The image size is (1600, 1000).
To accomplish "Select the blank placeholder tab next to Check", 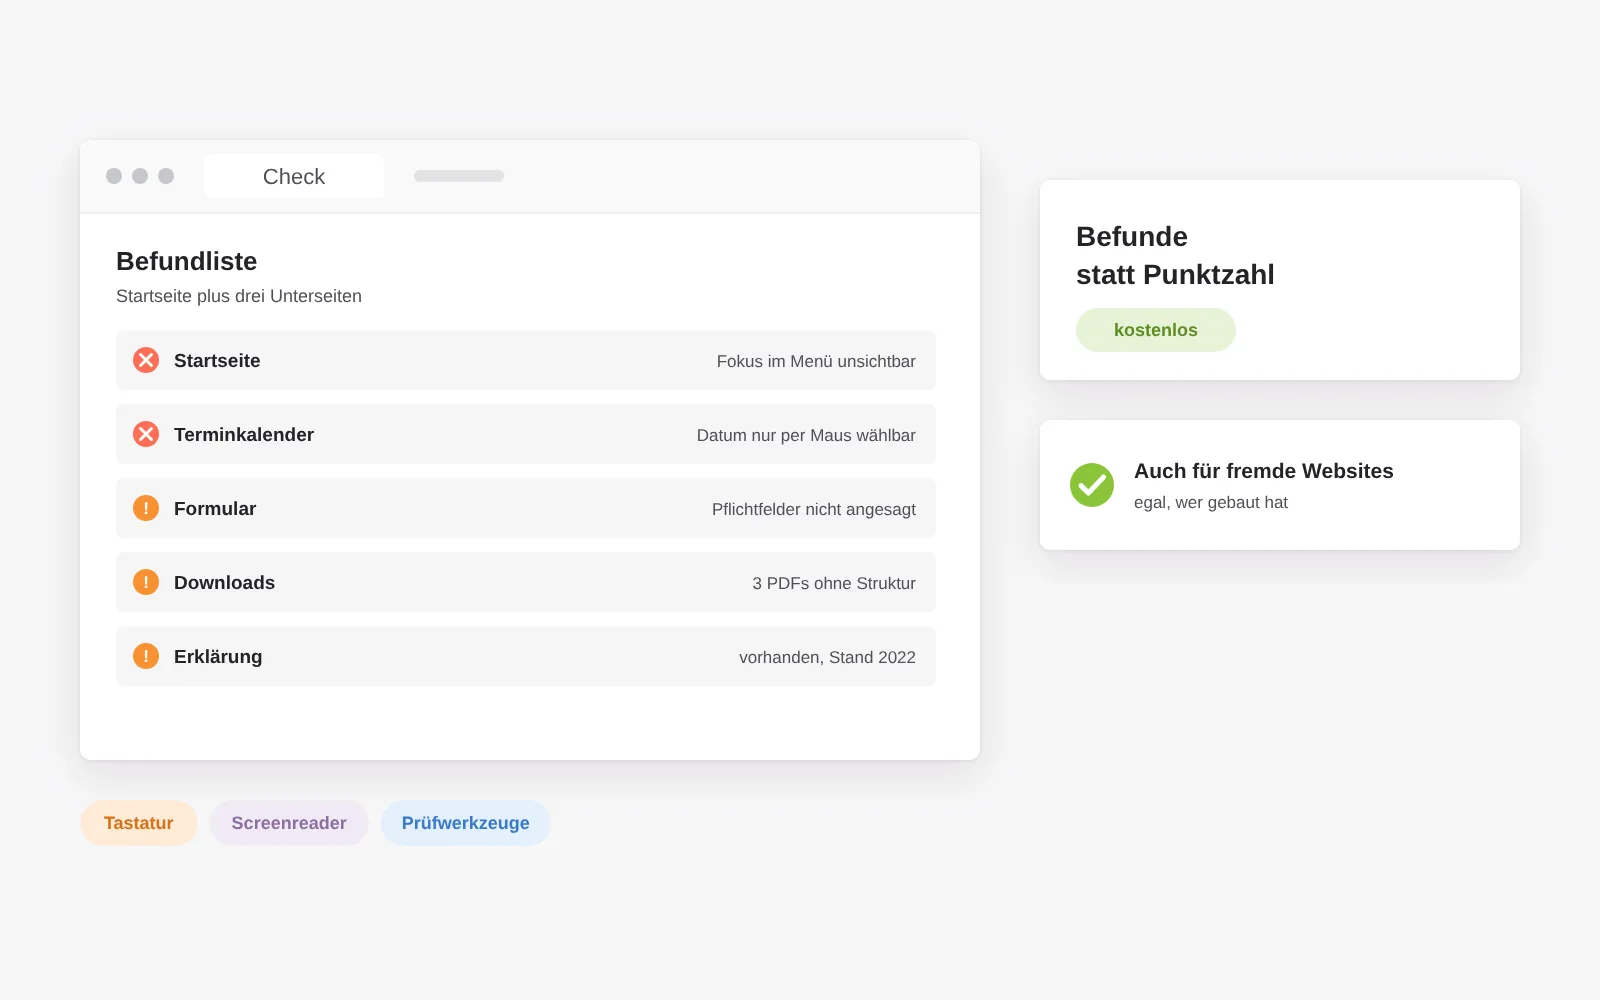I will pyautogui.click(x=459, y=176).
